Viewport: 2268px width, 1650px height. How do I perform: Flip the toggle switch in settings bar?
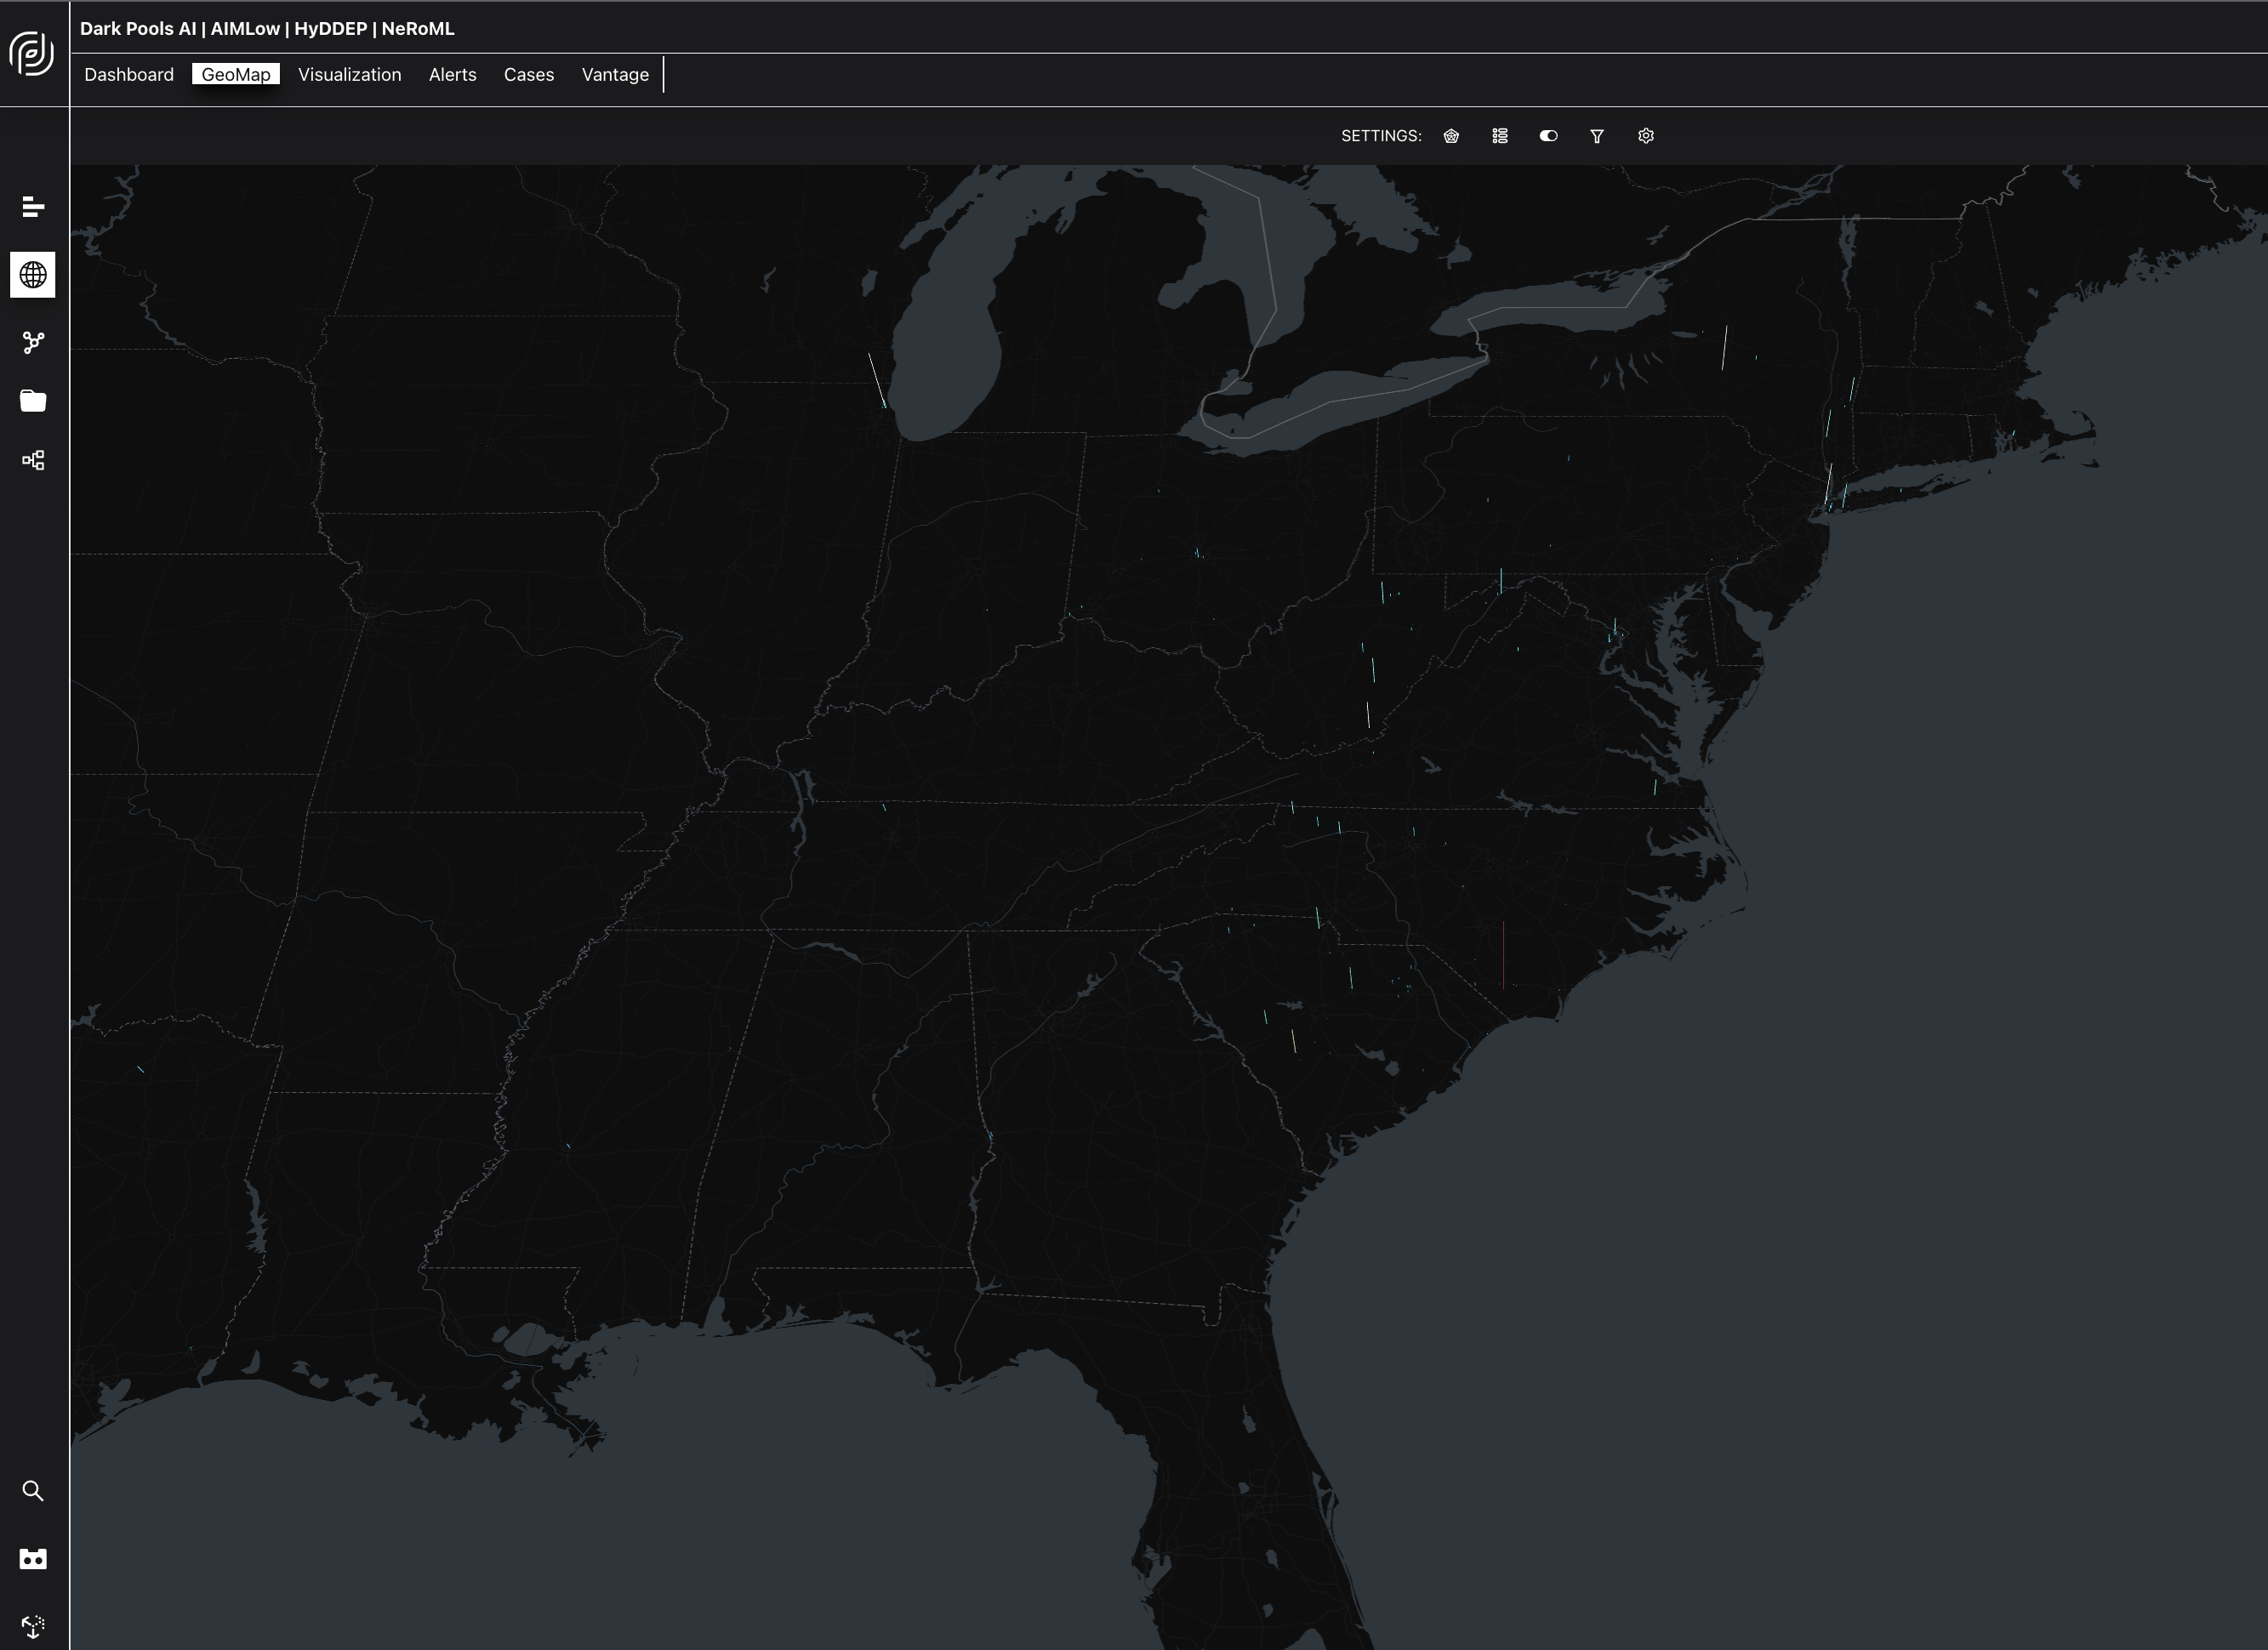[1548, 136]
